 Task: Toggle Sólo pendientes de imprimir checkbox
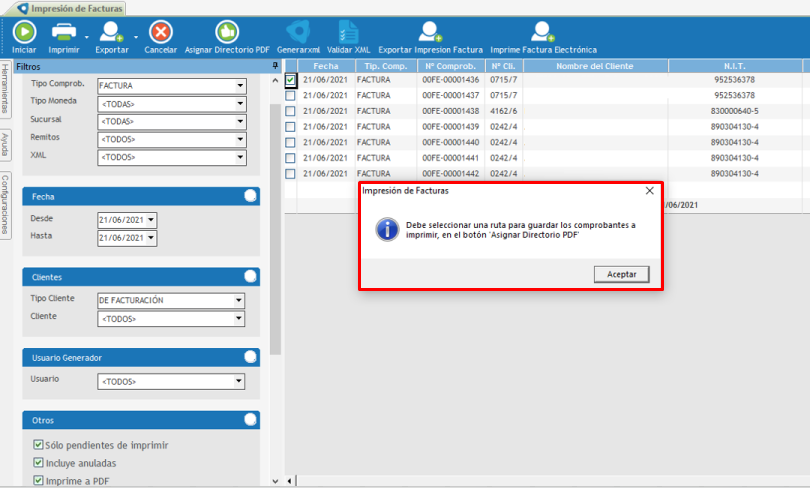(38, 445)
